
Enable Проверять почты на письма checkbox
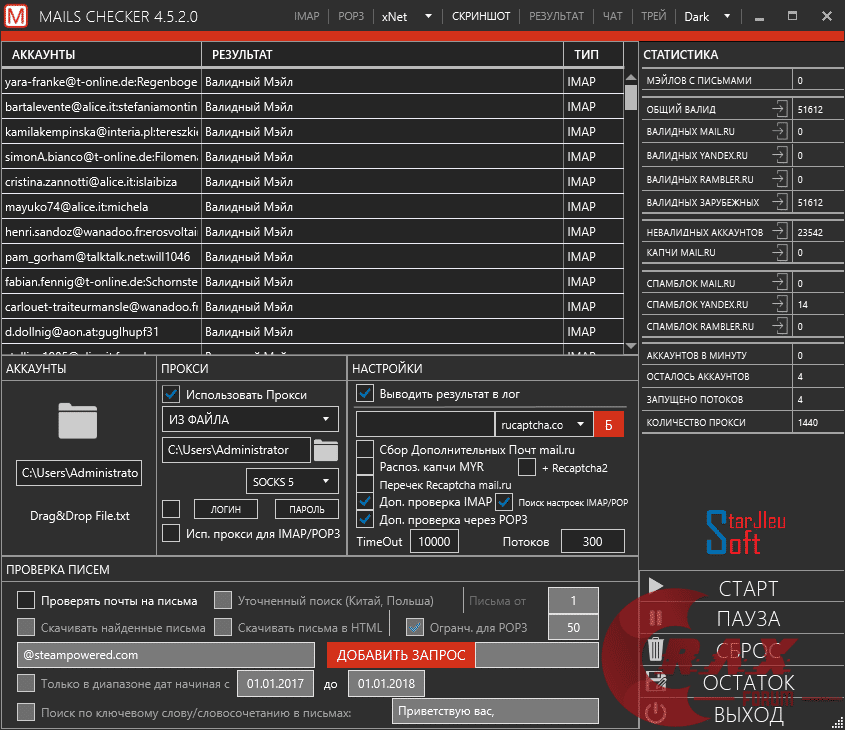click(26, 601)
